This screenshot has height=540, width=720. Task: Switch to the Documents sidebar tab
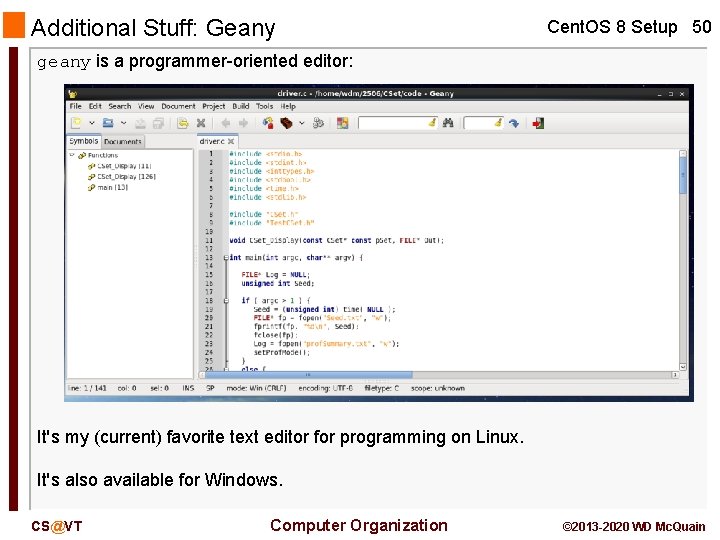(x=123, y=141)
